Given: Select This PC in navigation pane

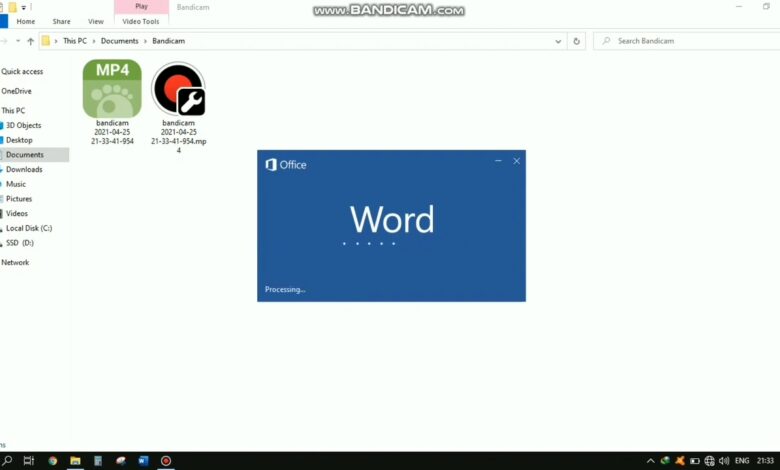Looking at the screenshot, I should [x=13, y=110].
